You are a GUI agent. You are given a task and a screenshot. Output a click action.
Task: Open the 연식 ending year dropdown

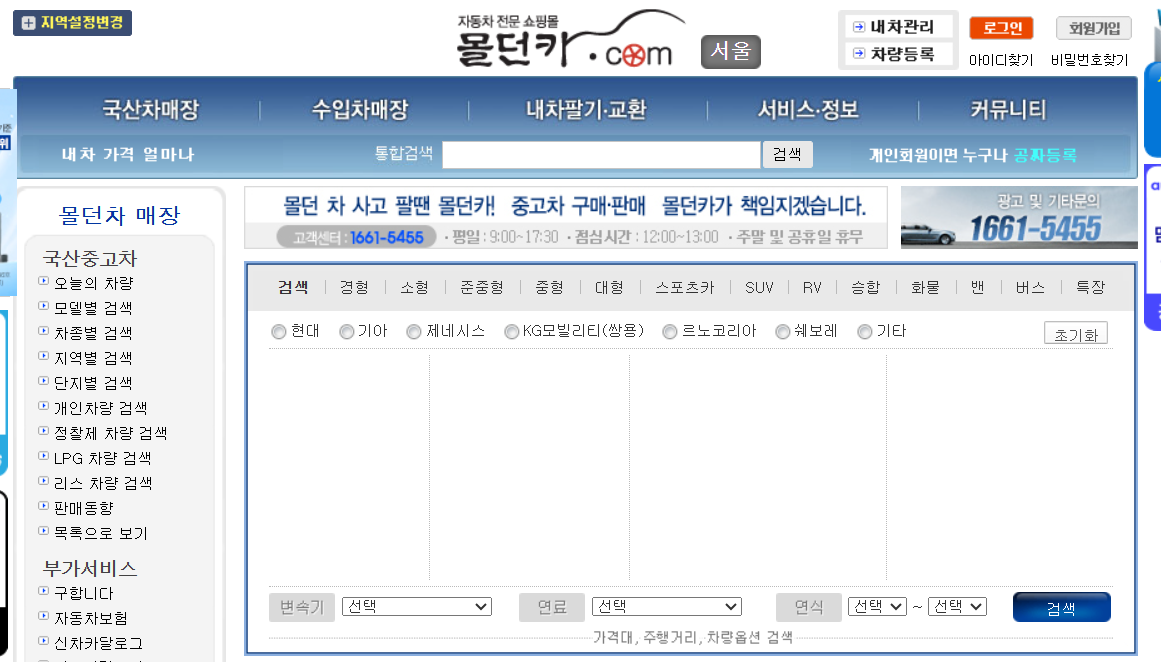(x=957, y=607)
